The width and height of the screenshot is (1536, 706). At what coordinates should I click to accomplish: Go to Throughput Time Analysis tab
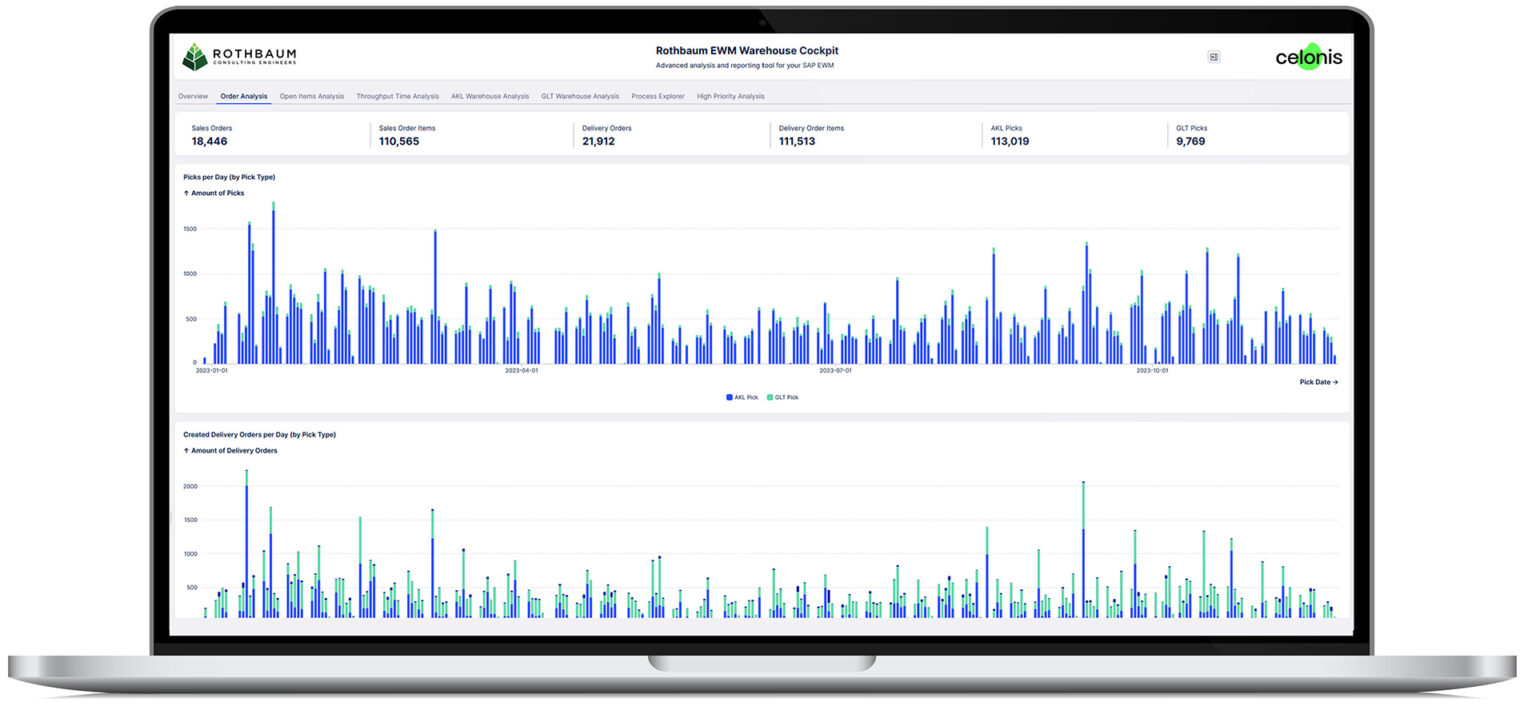(398, 96)
